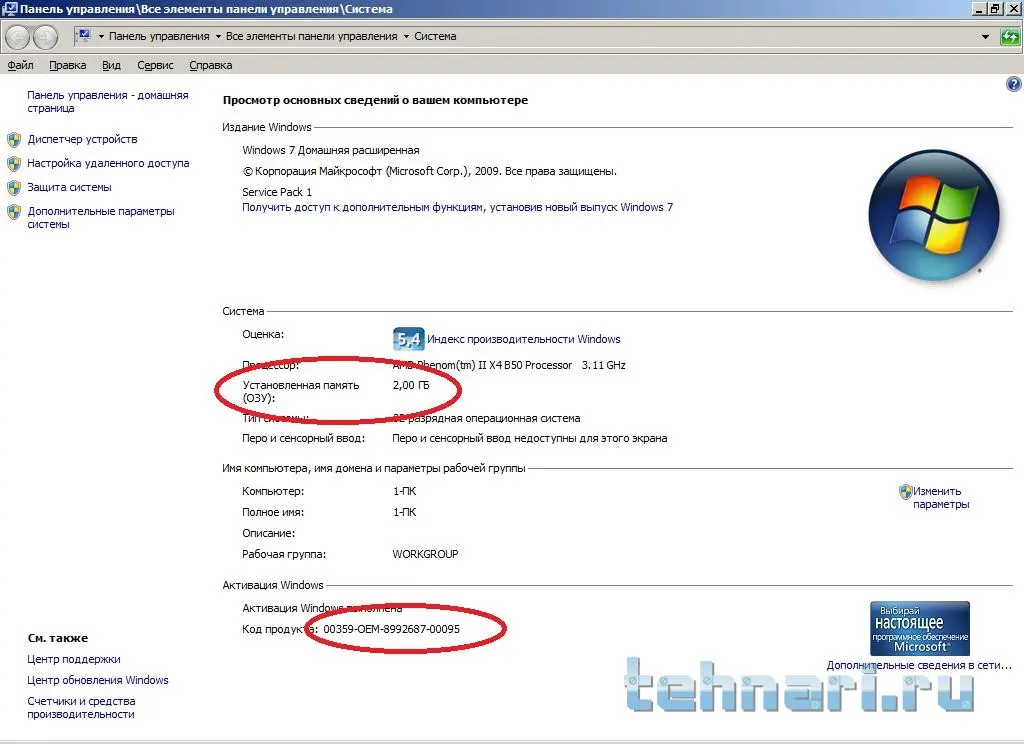This screenshot has width=1024, height=744.
Task: Click the Рабочая группа label
Action: (283, 554)
